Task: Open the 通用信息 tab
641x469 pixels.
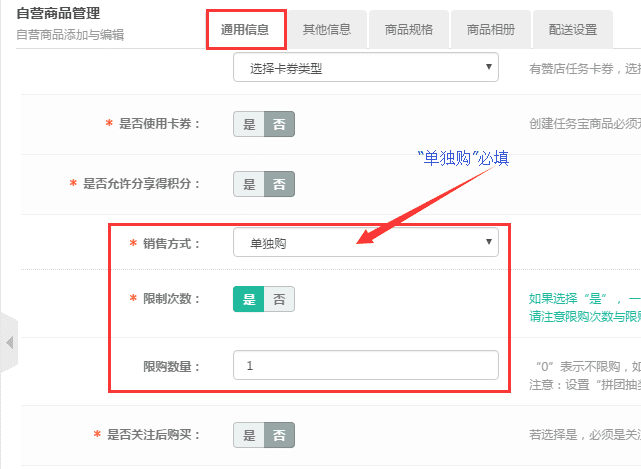Action: [x=246, y=29]
